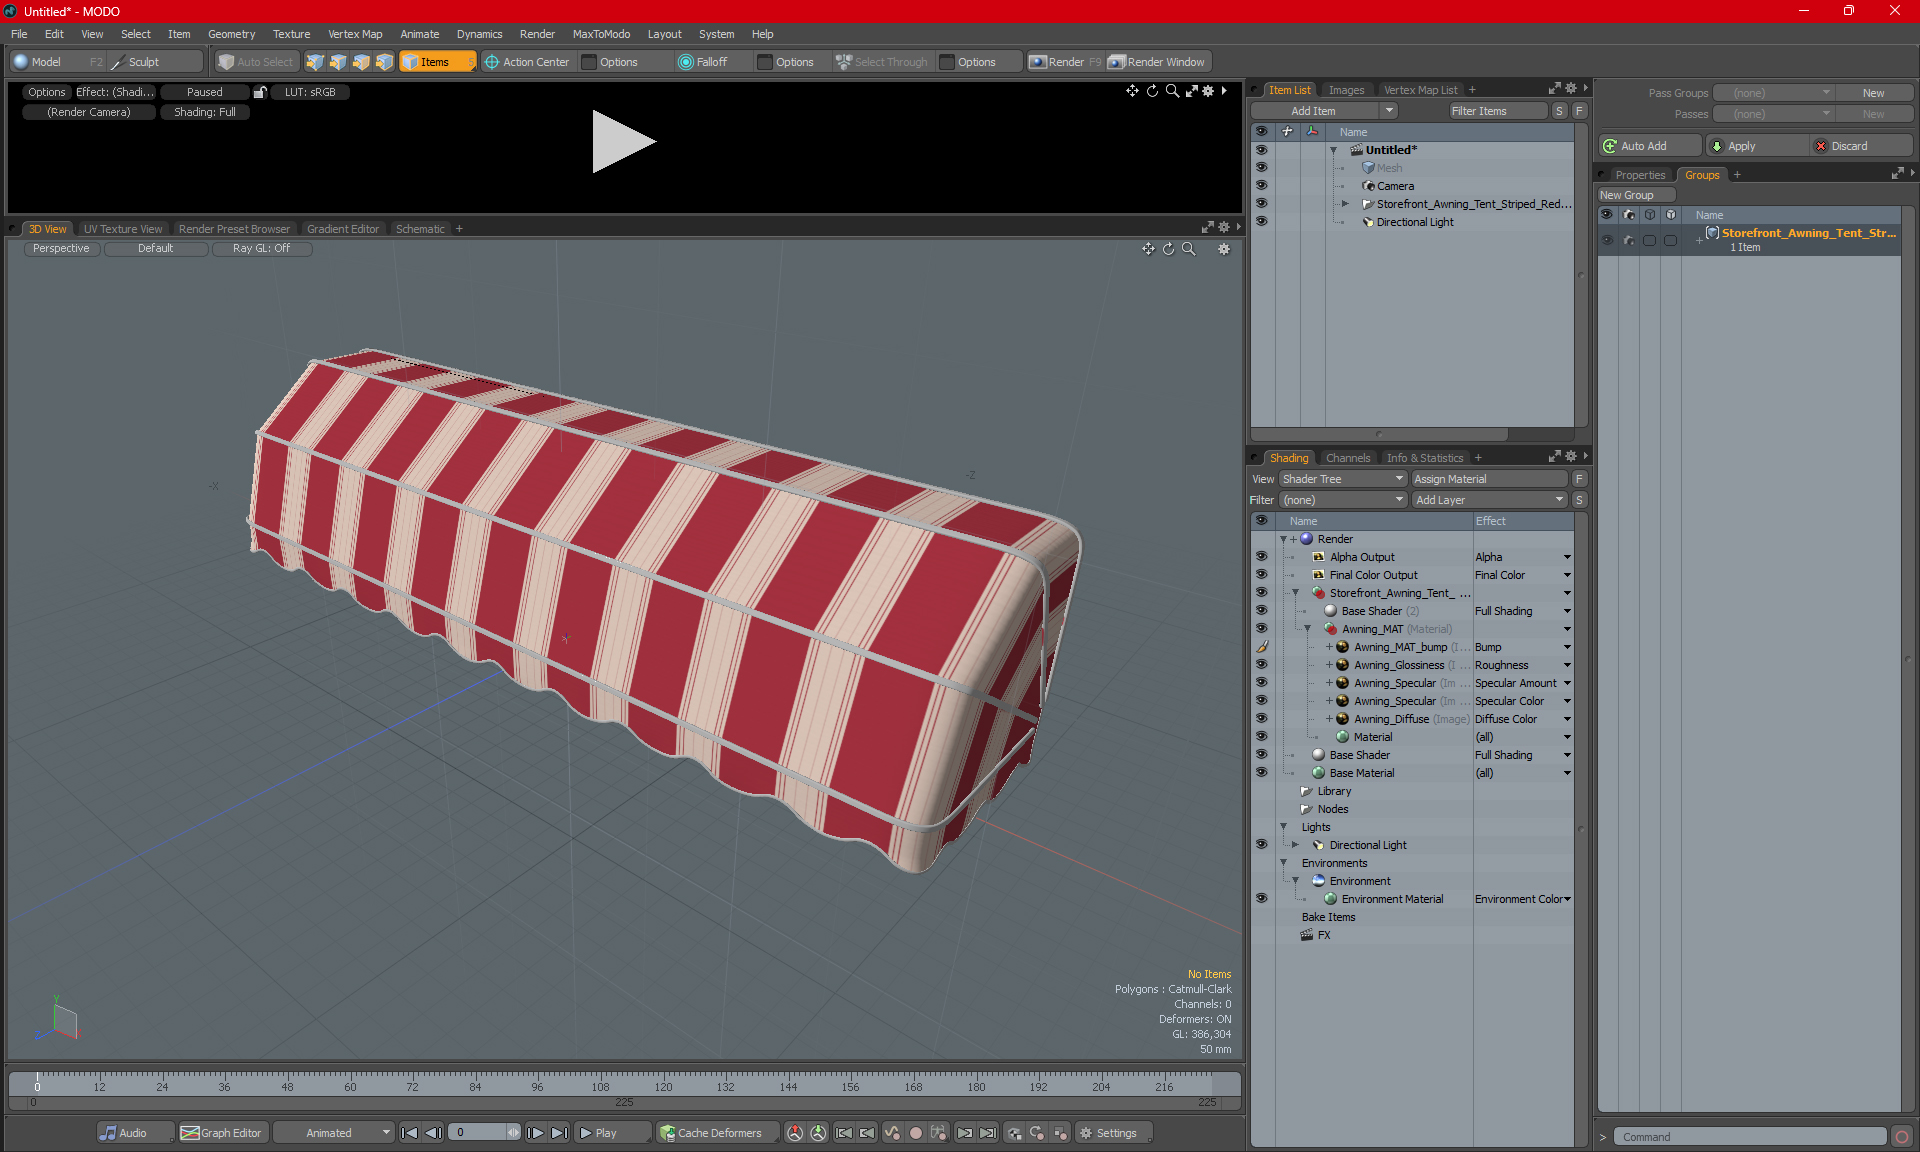Switch to the Channels tab
The width and height of the screenshot is (1920, 1152).
pyautogui.click(x=1348, y=458)
